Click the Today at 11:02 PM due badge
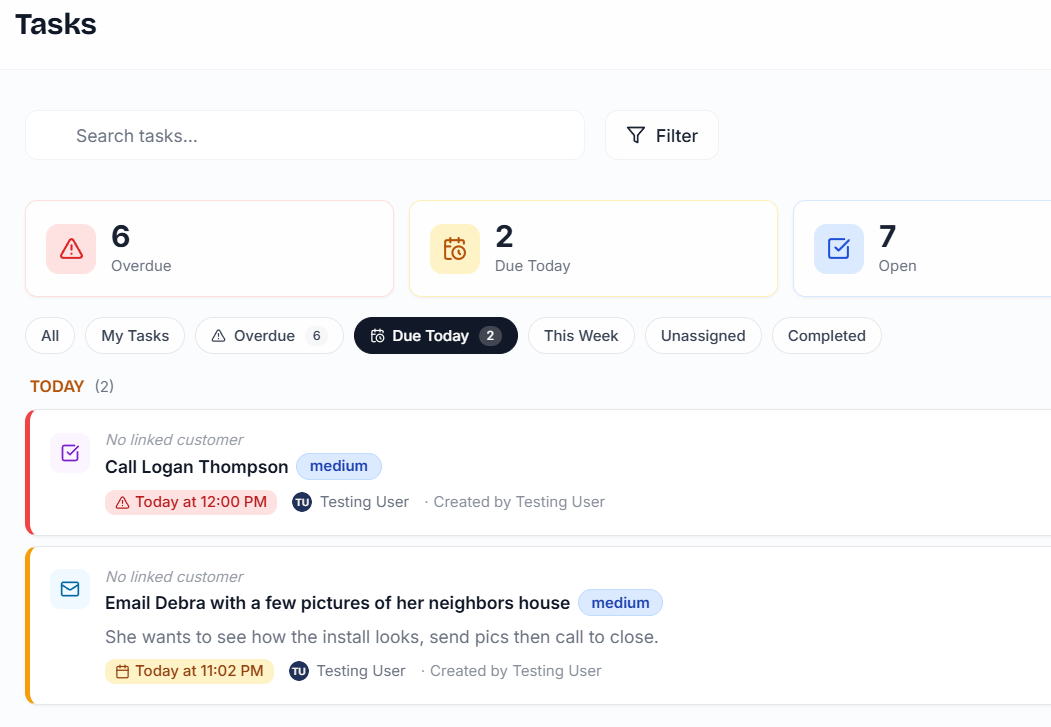The image size is (1051, 727). pos(190,671)
